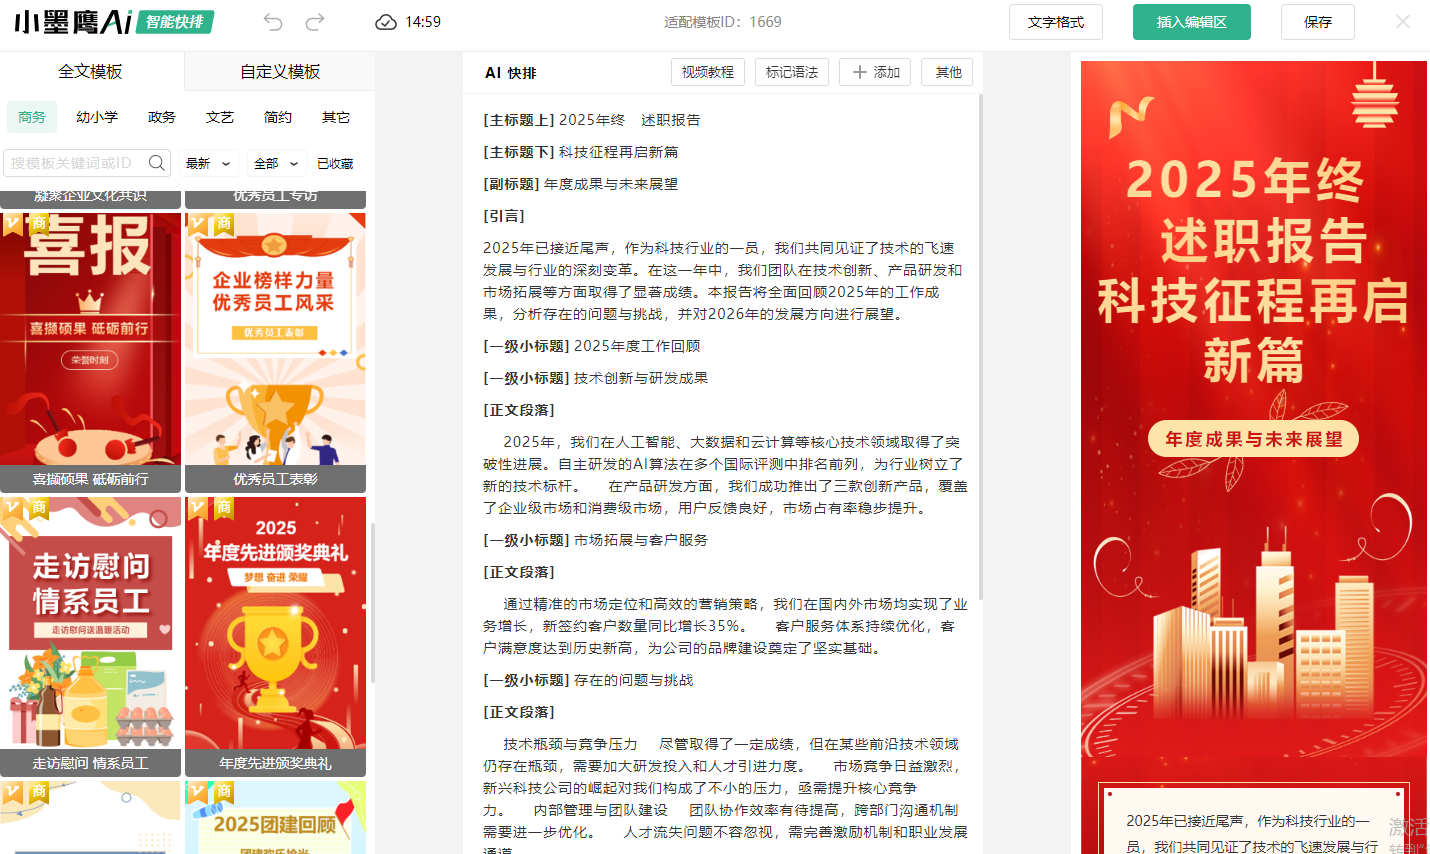Select the 政务 category filter
The image size is (1430, 854).
click(x=162, y=117)
